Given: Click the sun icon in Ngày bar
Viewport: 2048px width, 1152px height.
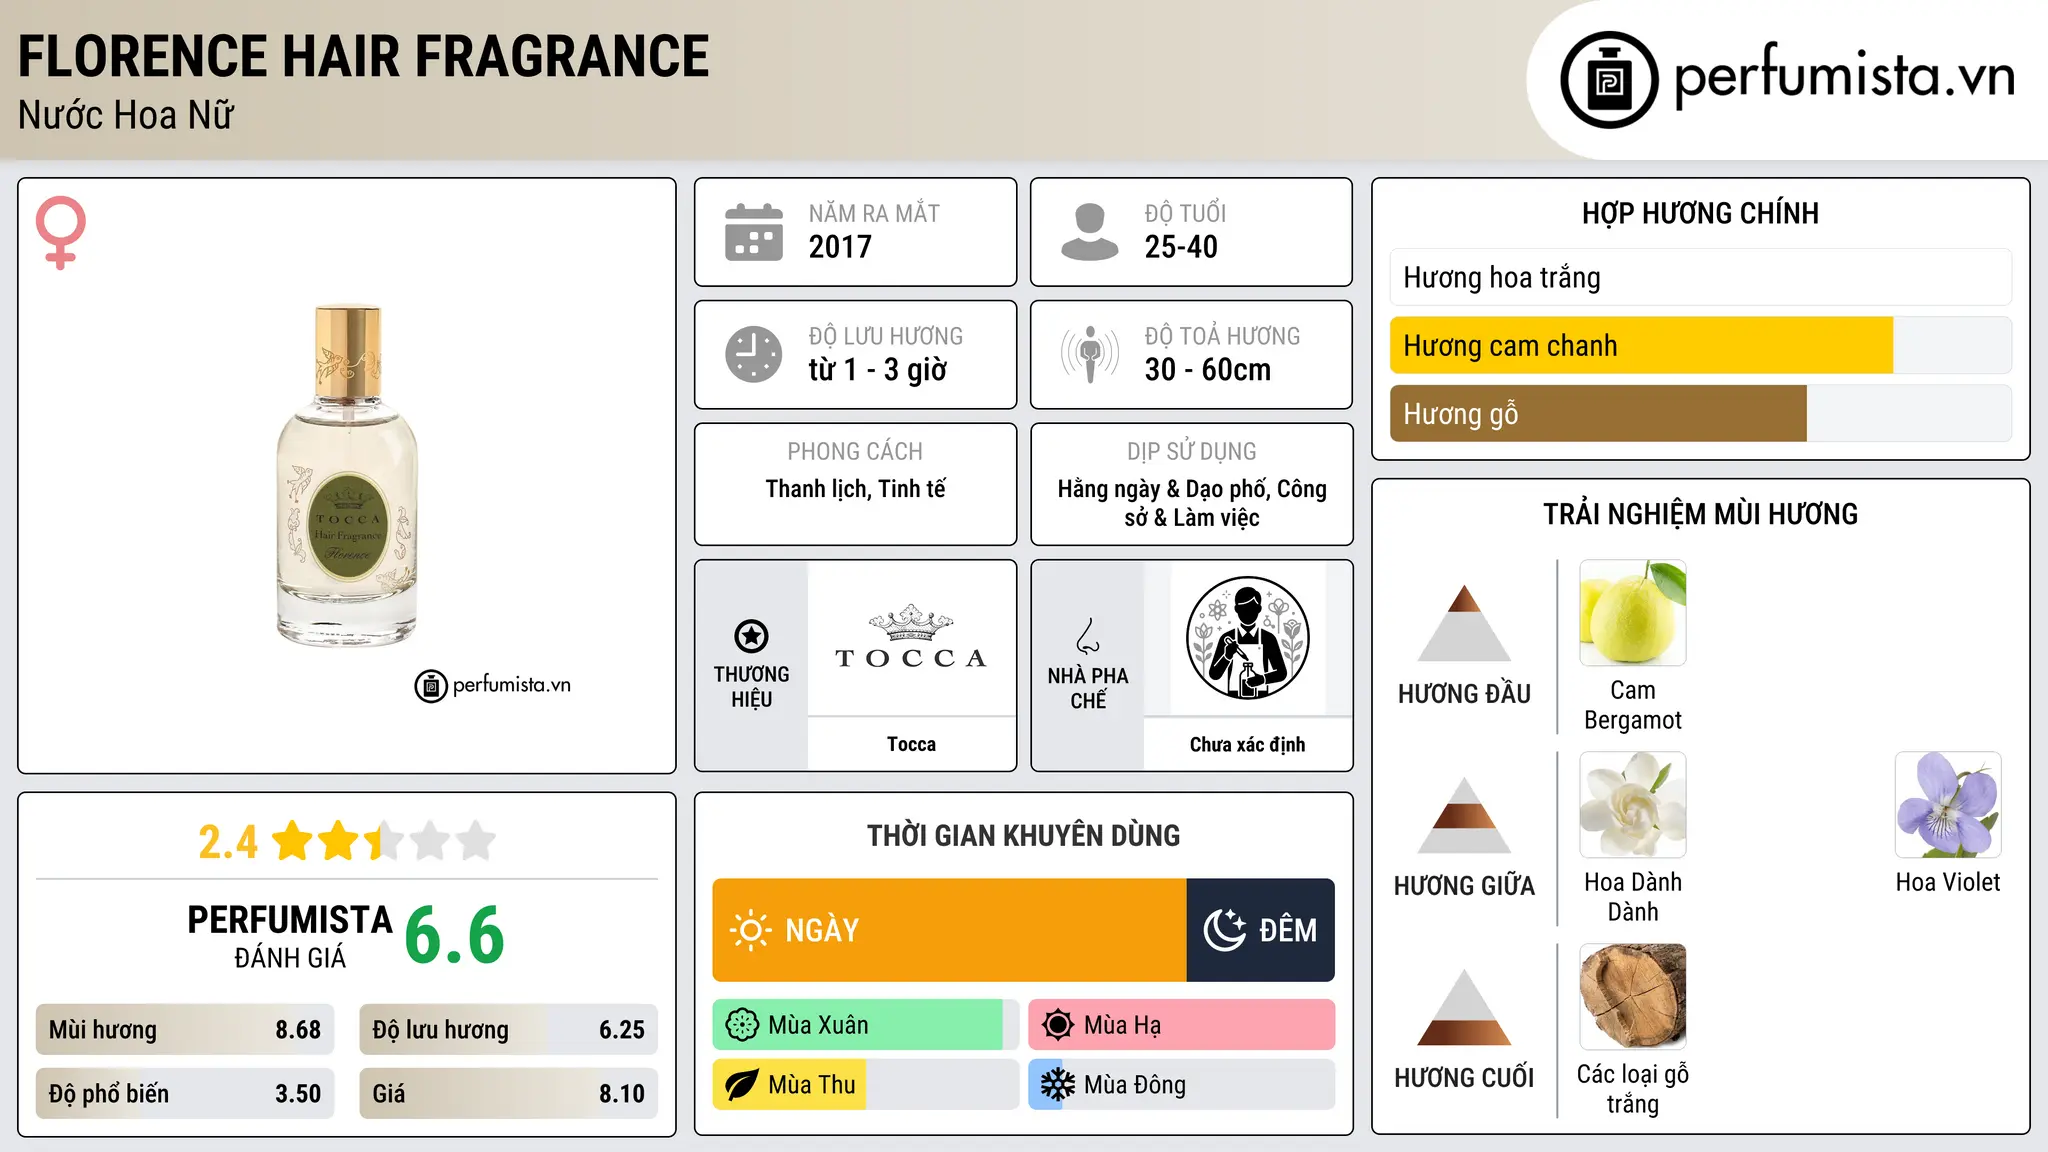Looking at the screenshot, I should tap(750, 930).
